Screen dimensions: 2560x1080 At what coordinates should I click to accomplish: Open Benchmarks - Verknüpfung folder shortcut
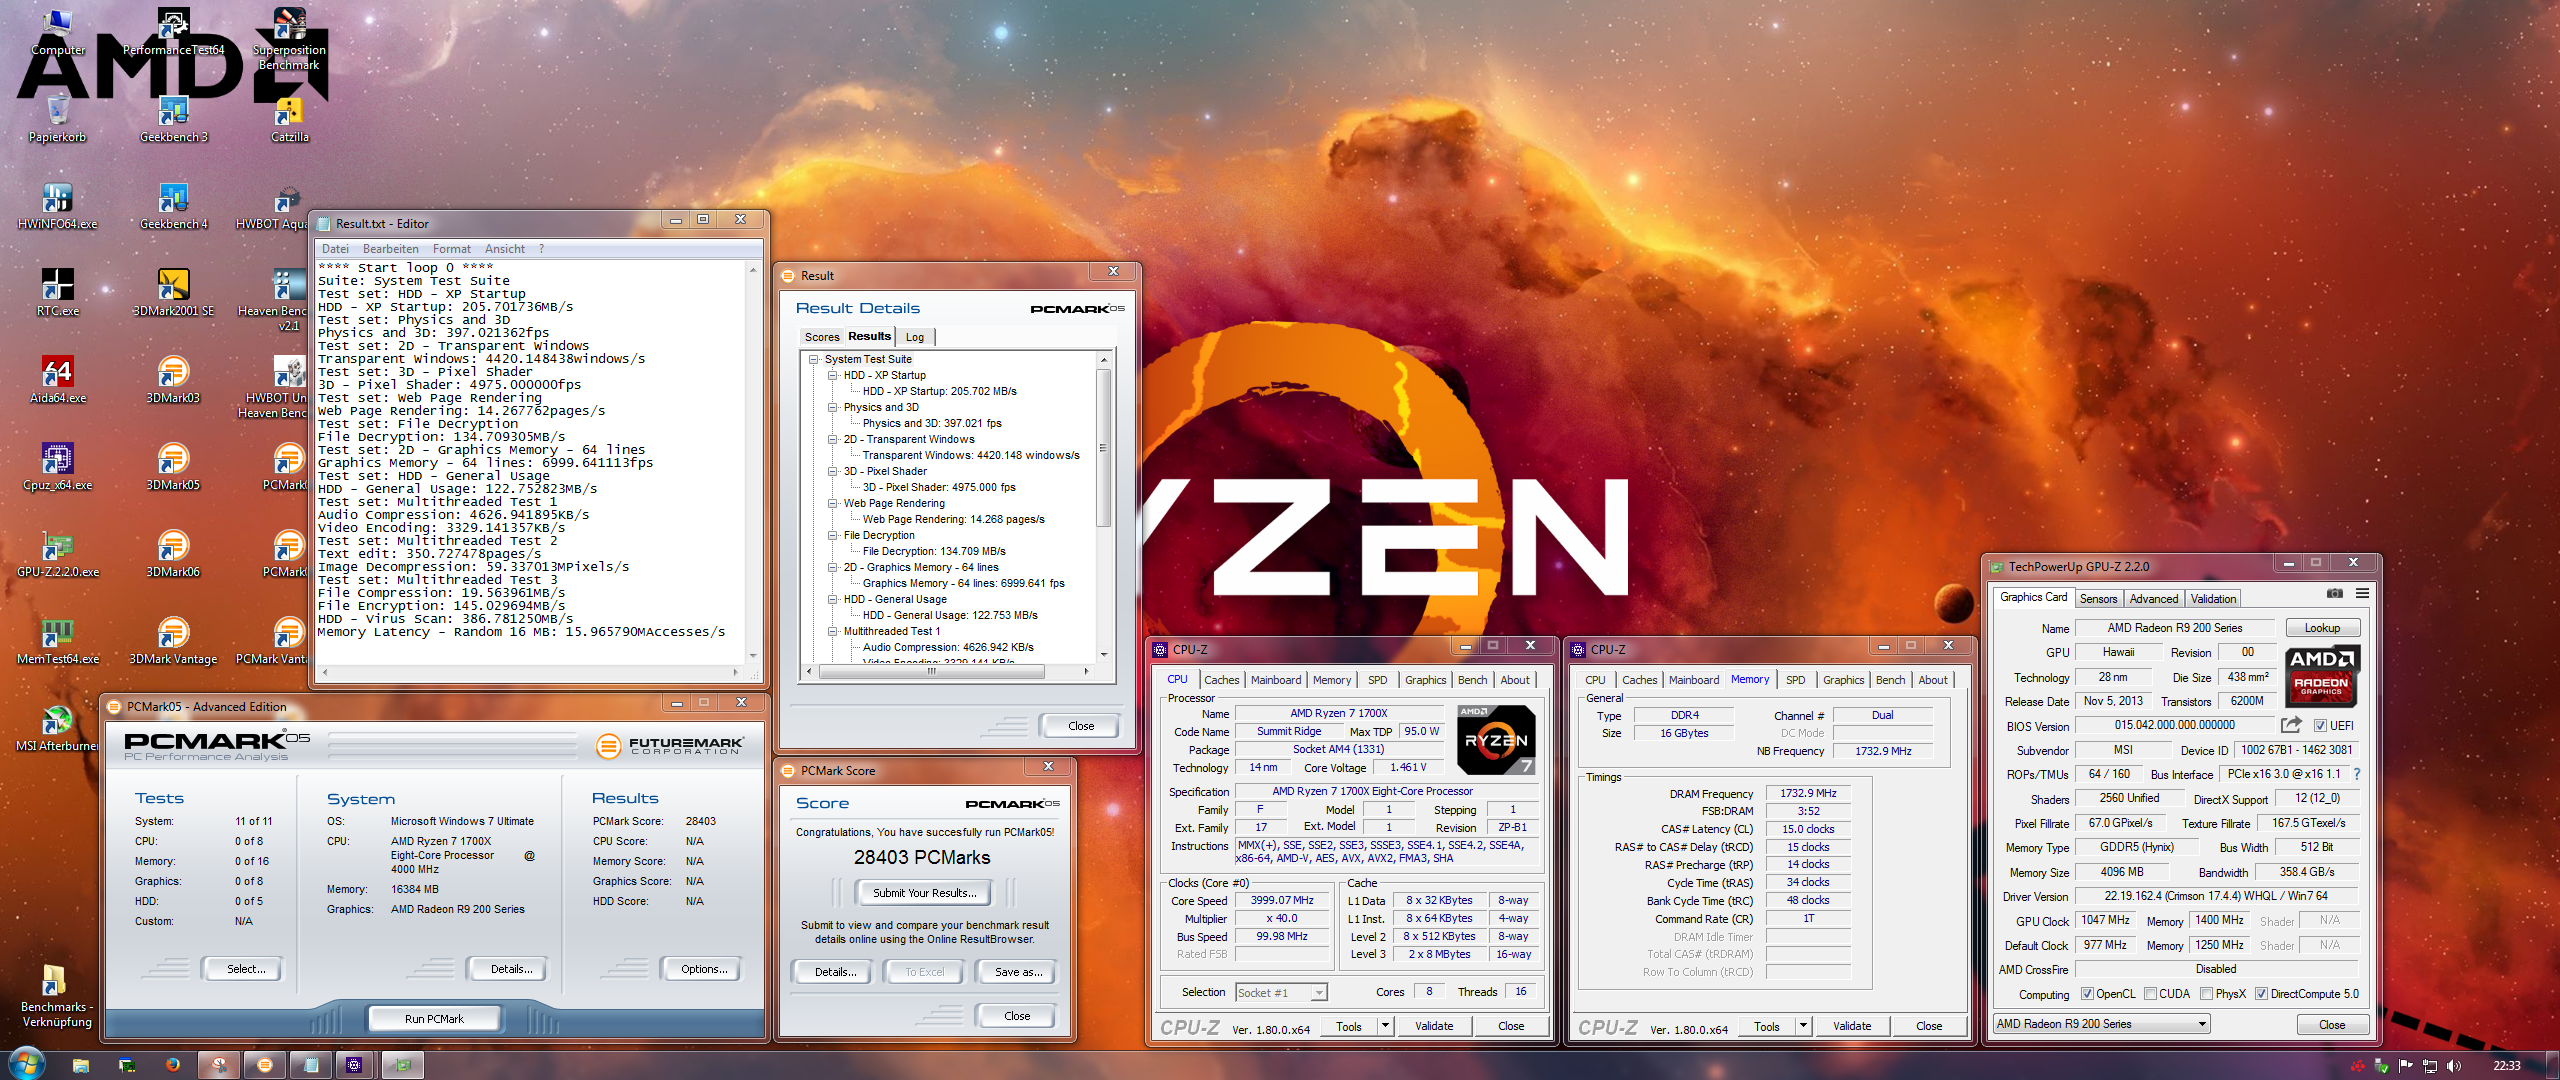coord(56,996)
